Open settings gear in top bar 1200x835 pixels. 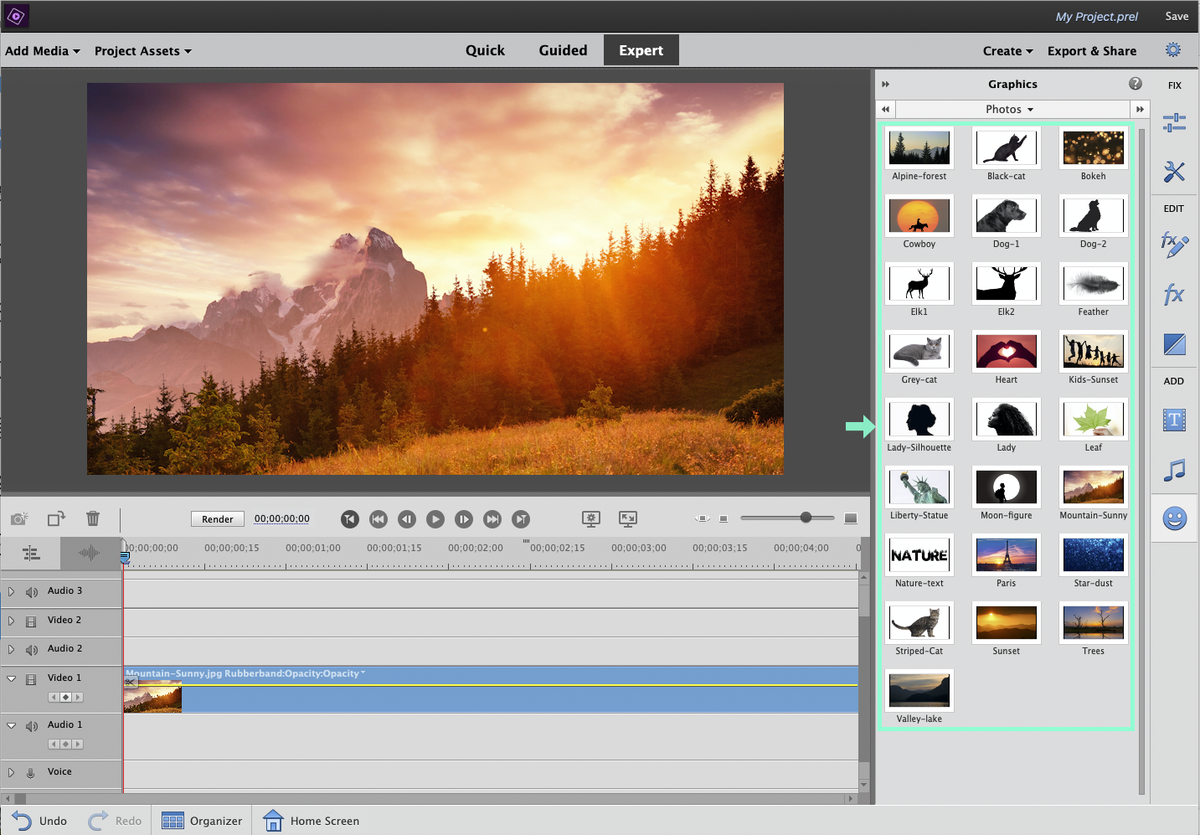(x=1173, y=50)
